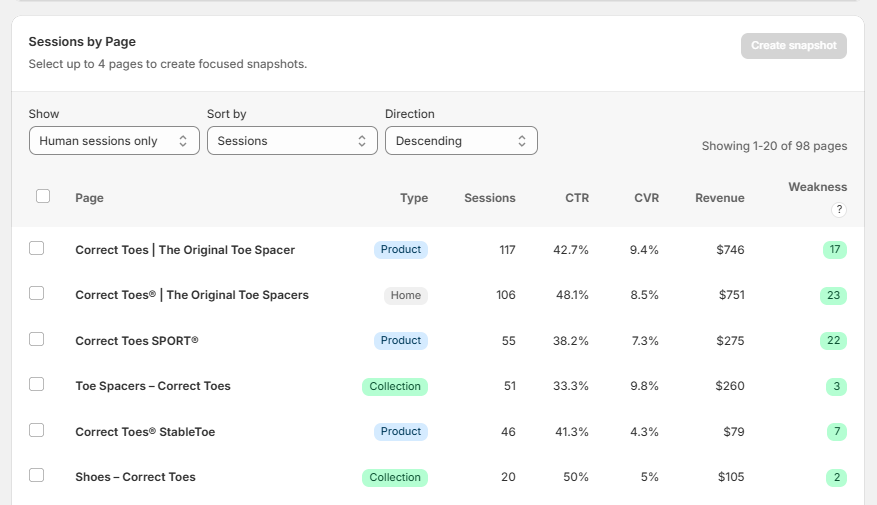Select the Correct Toes® | The Original Toe Spacers row checkbox
This screenshot has width=877, height=505.
tap(36, 294)
